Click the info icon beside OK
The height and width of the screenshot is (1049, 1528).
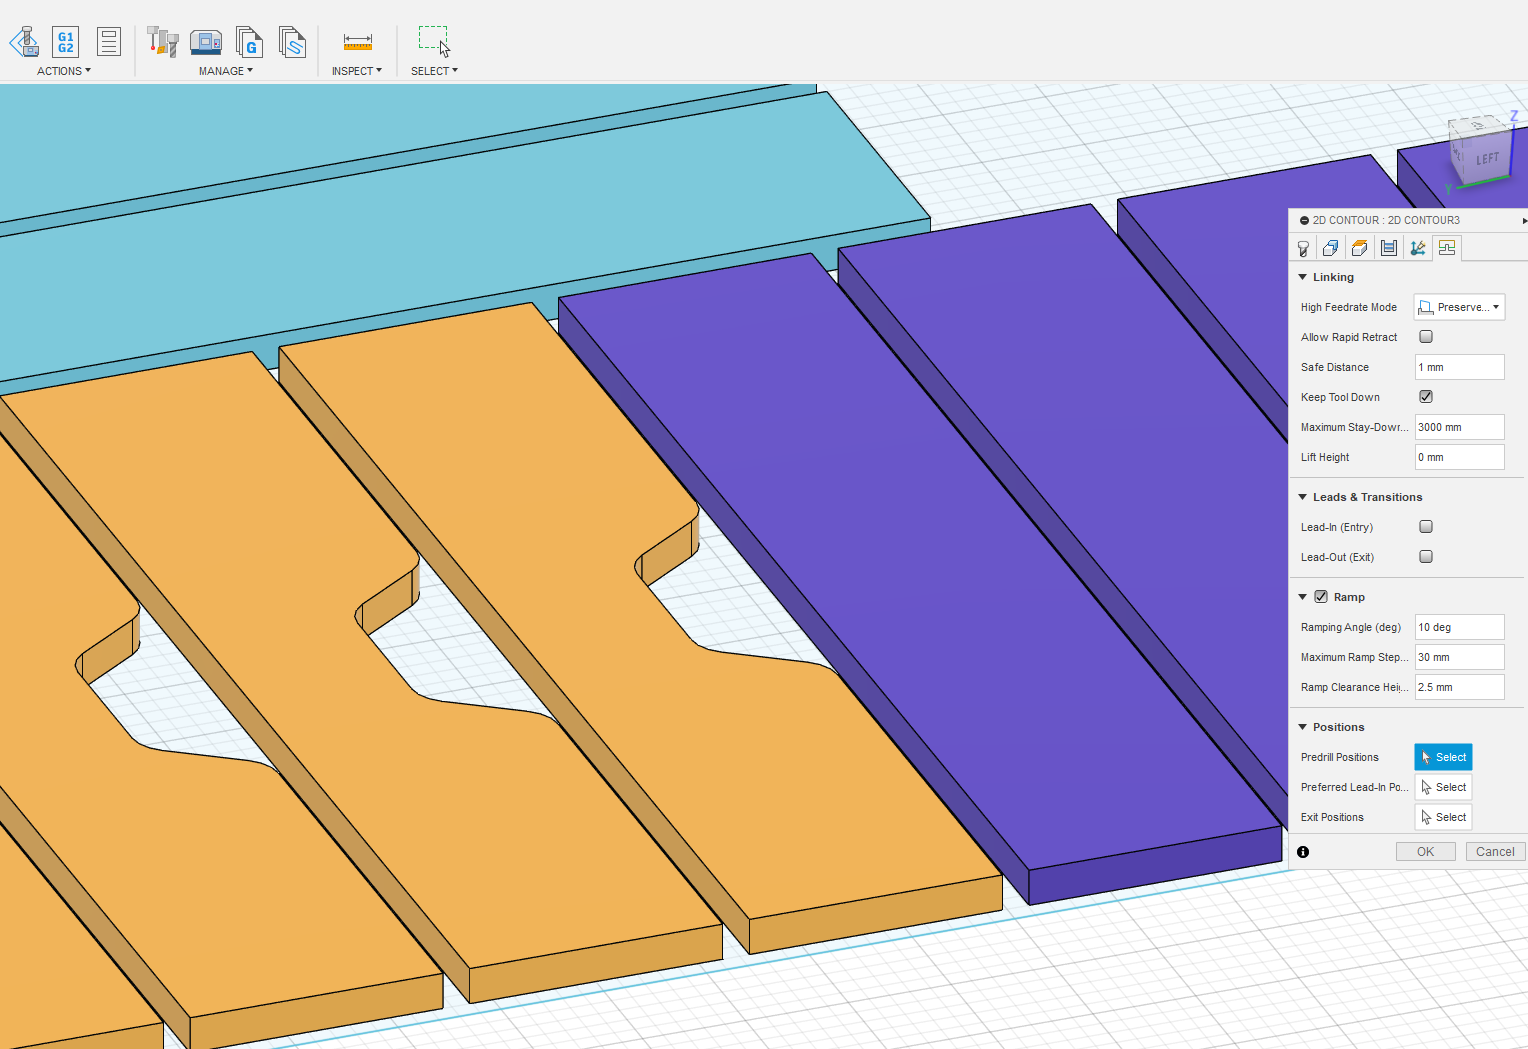point(1303,852)
